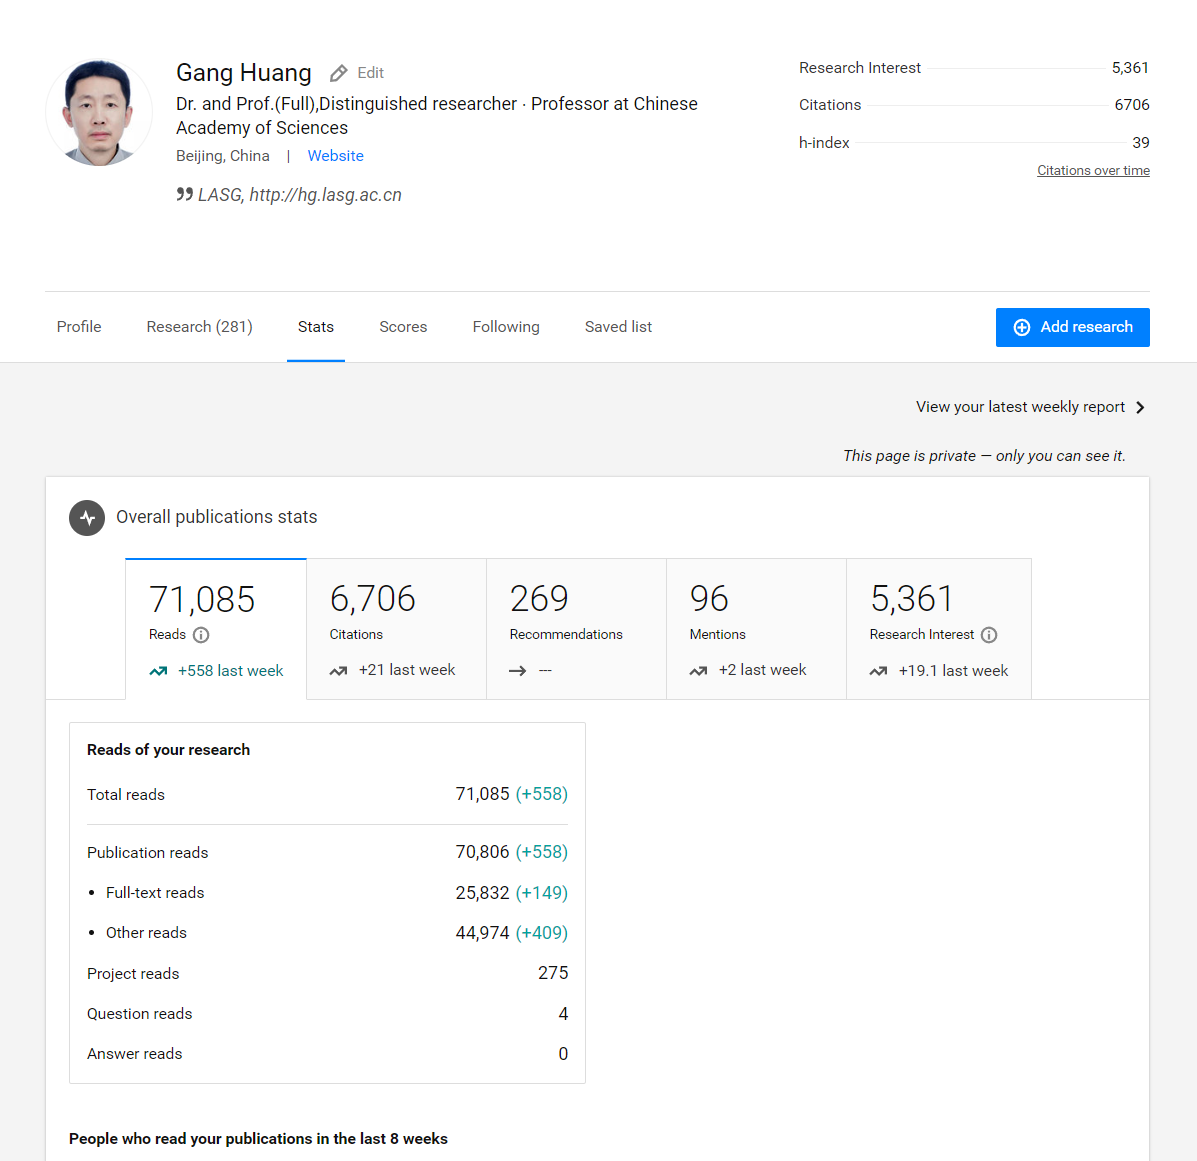Click the header Citations value 6706
This screenshot has width=1197, height=1161.
coord(1131,105)
